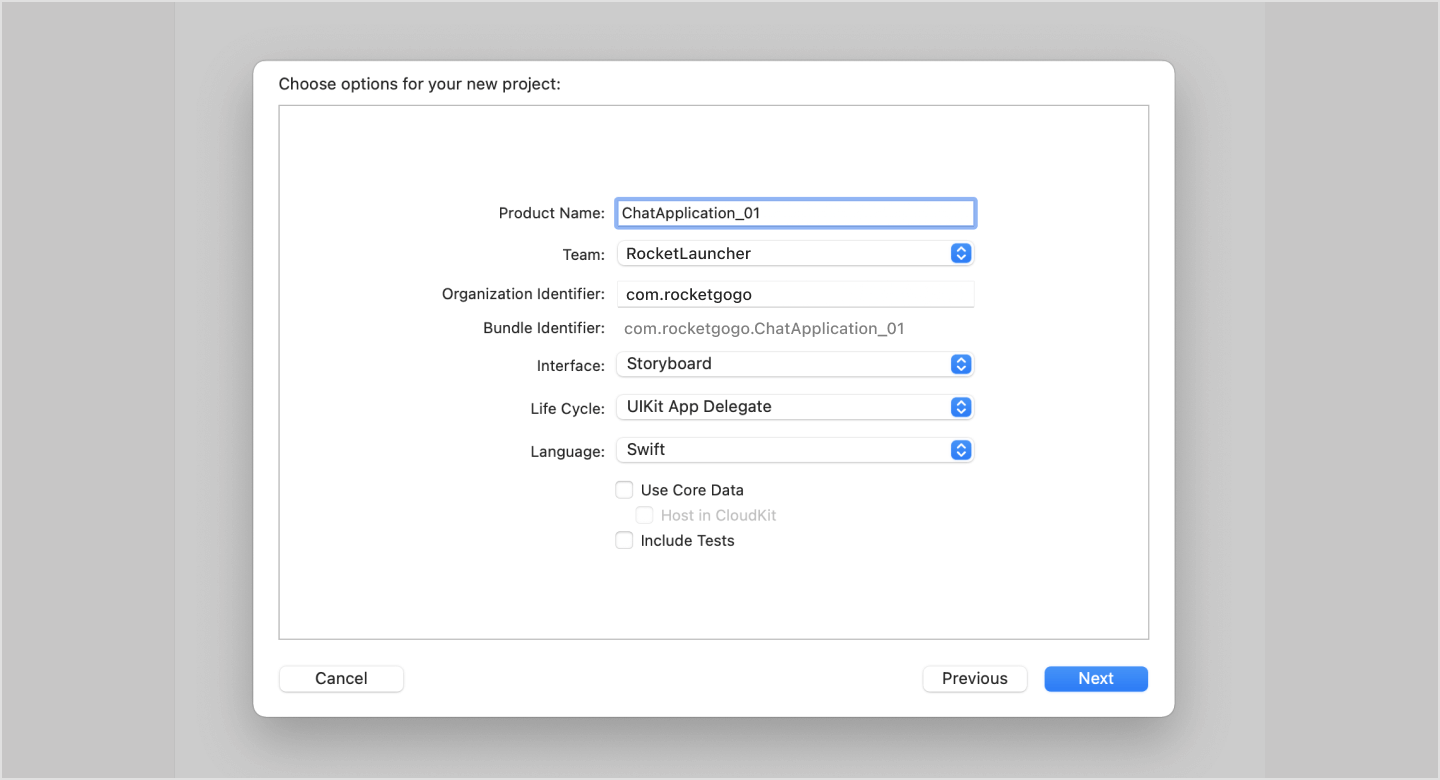Viewport: 1440px width, 780px height.
Task: Open the Life Cycle dropdown showing UIKit App Delegate
Action: pyautogui.click(x=790, y=407)
